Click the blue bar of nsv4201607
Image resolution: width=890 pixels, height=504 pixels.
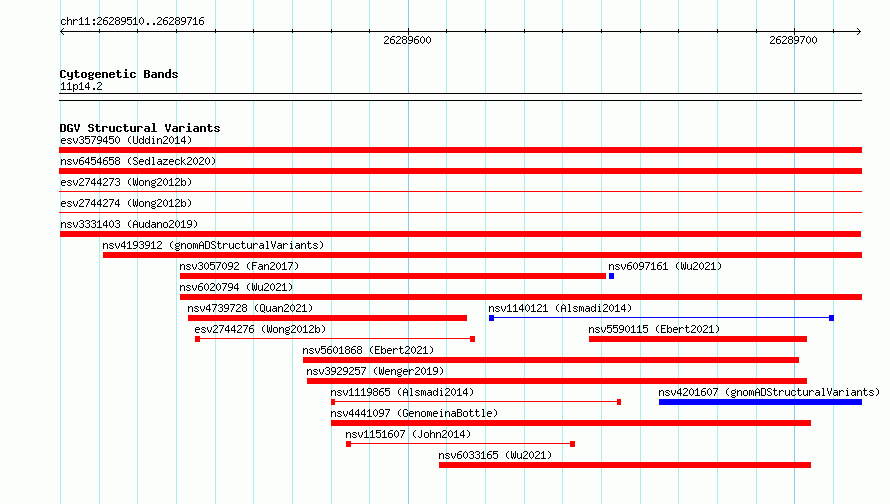tap(761, 402)
